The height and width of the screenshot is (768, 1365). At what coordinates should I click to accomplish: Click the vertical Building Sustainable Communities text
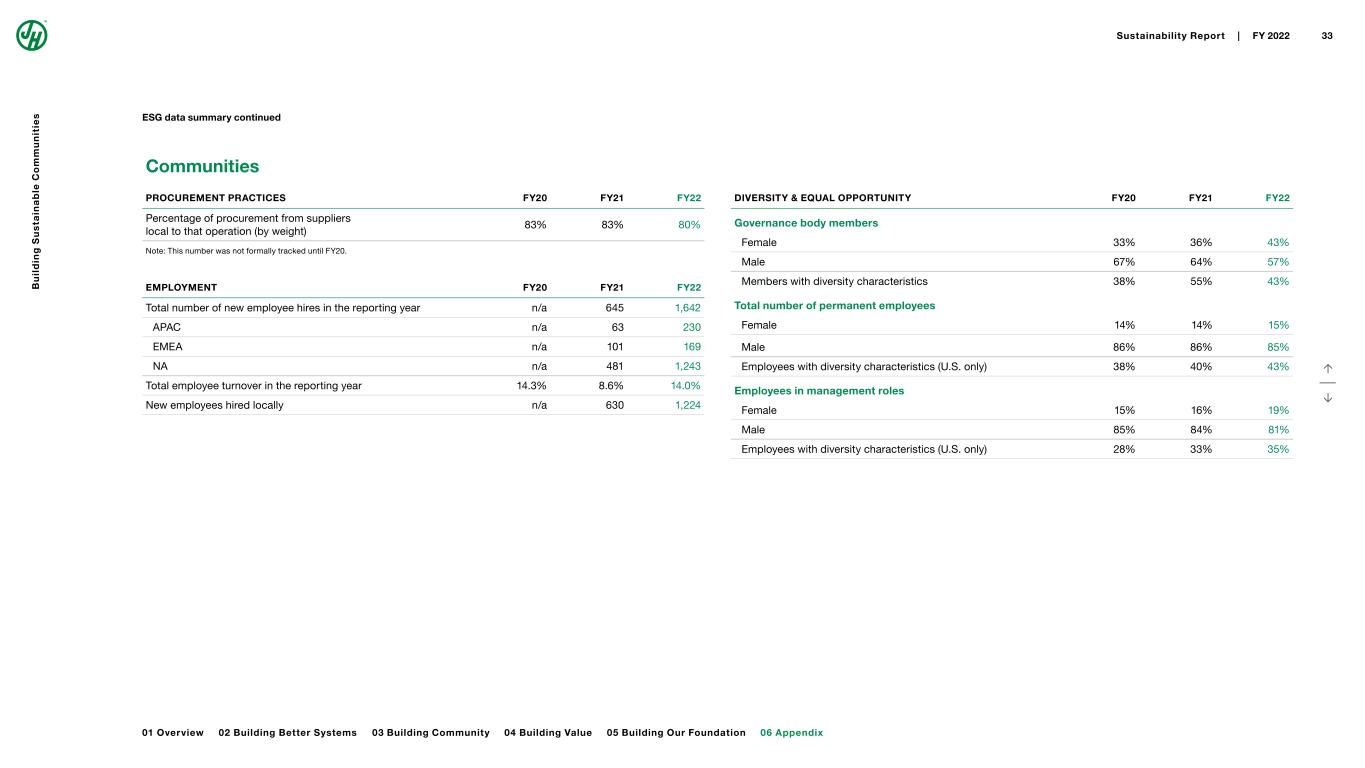[35, 202]
